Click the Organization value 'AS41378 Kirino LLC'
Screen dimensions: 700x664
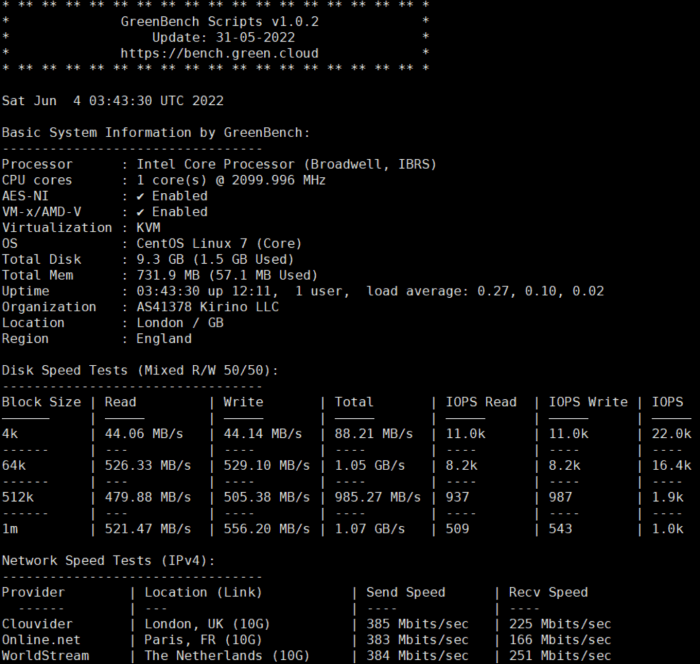(x=208, y=307)
